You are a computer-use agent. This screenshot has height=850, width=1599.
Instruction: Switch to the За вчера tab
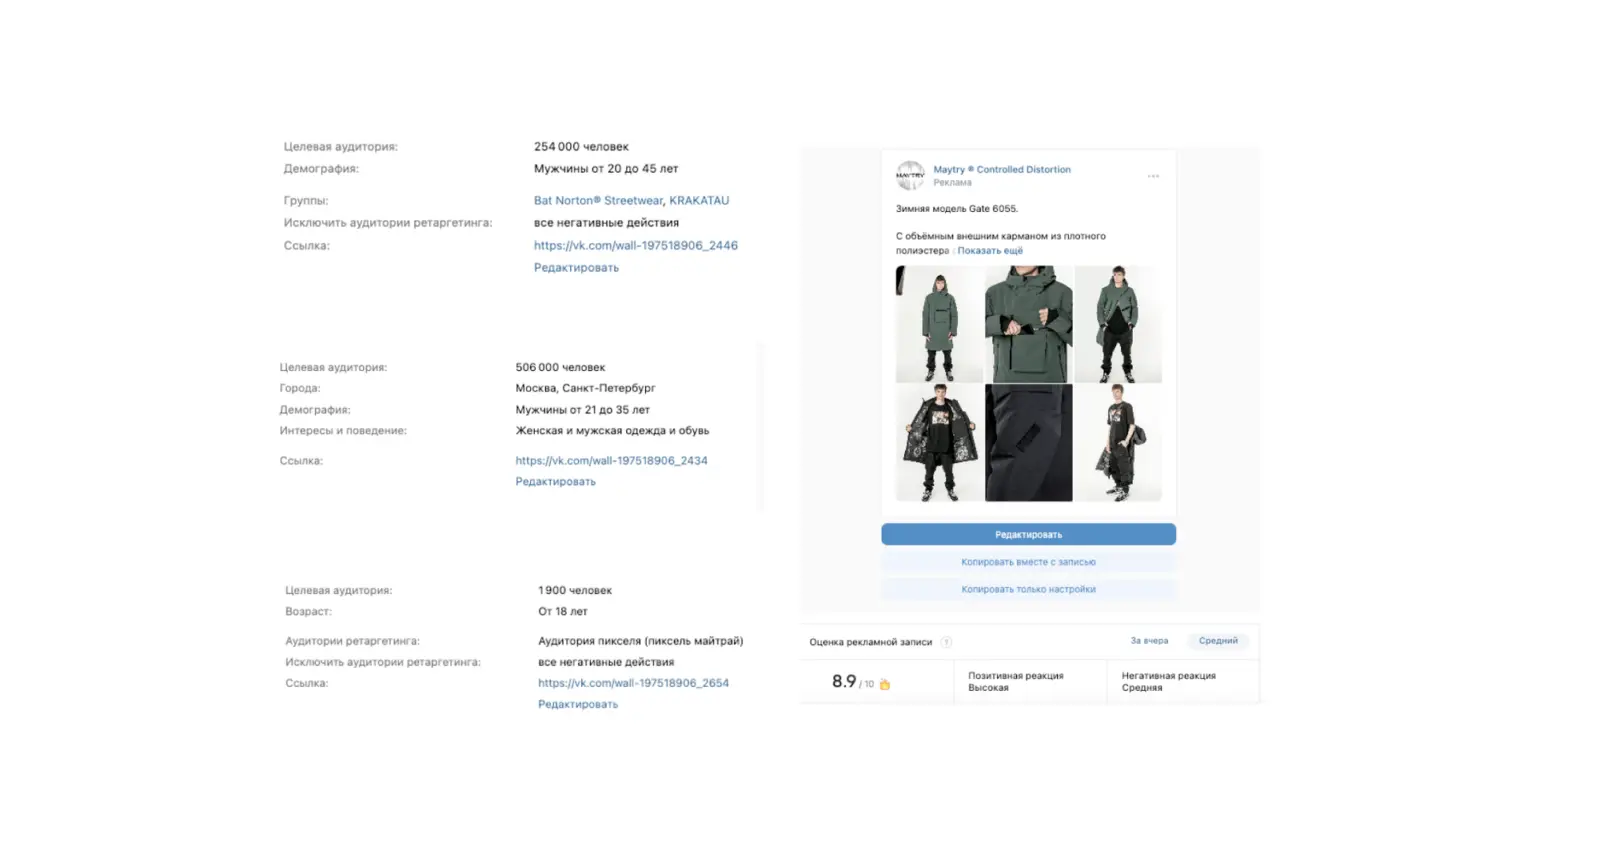pos(1149,641)
